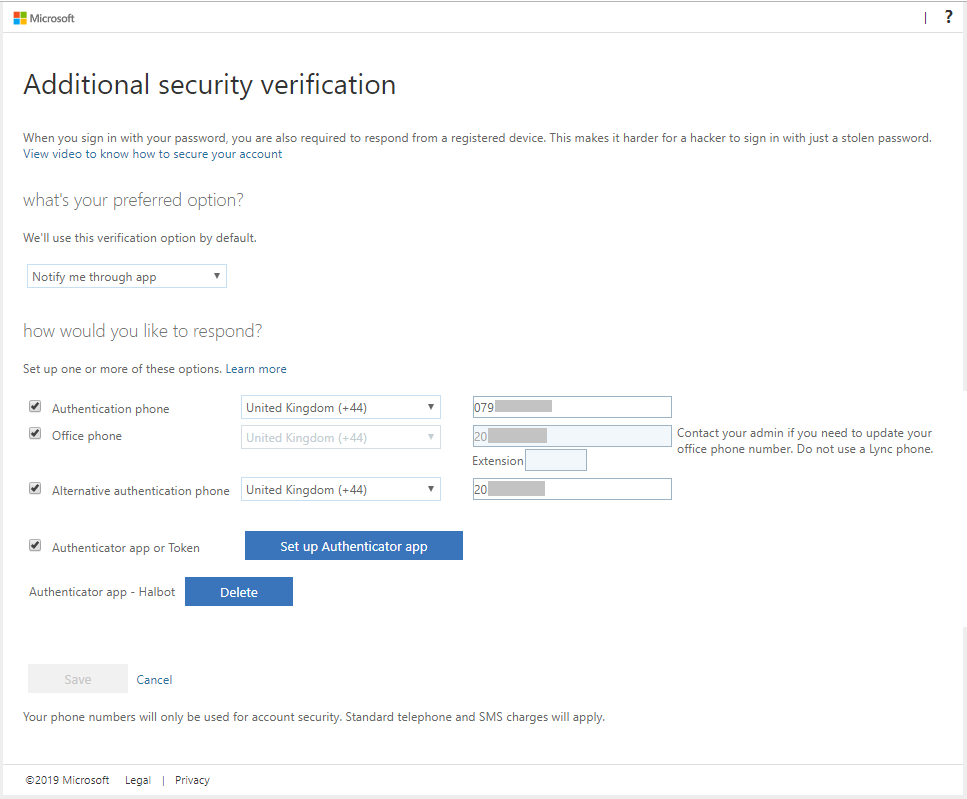Viewport: 967px width, 799px height.
Task: Enable the Authentication phone checkbox
Action: coord(35,405)
